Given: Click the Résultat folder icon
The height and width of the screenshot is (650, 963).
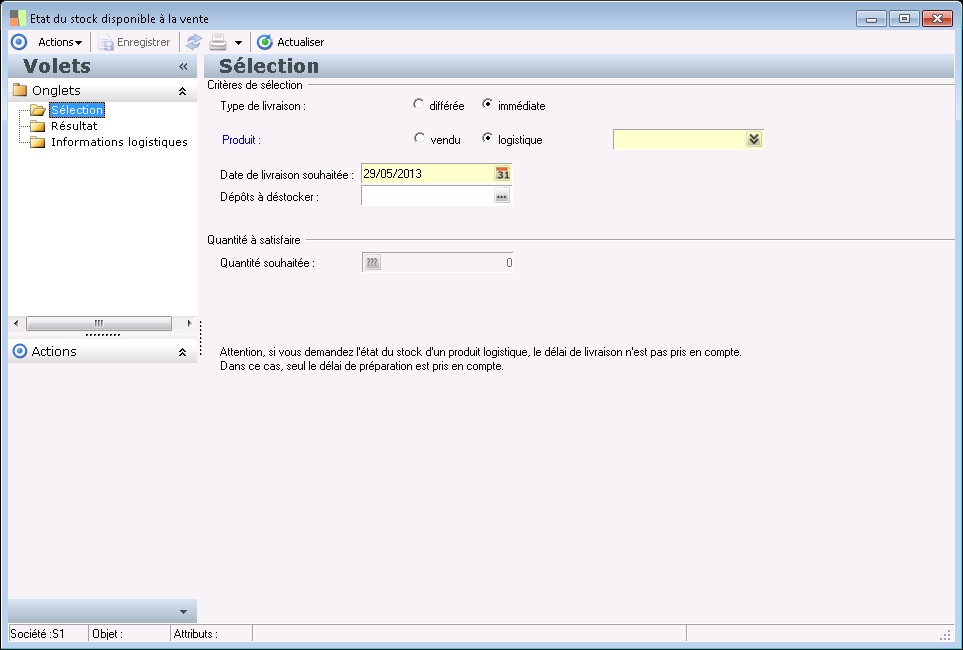Looking at the screenshot, I should point(38,126).
